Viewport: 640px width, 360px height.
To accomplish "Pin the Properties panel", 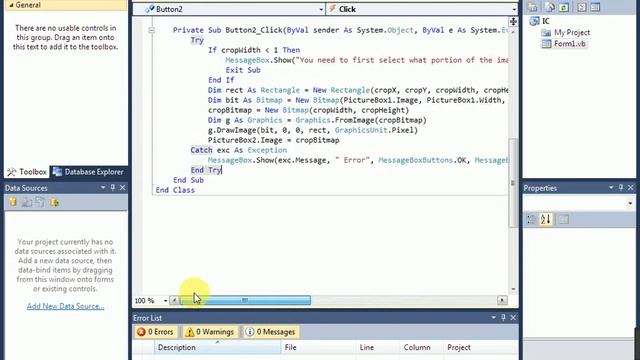I will (621, 188).
